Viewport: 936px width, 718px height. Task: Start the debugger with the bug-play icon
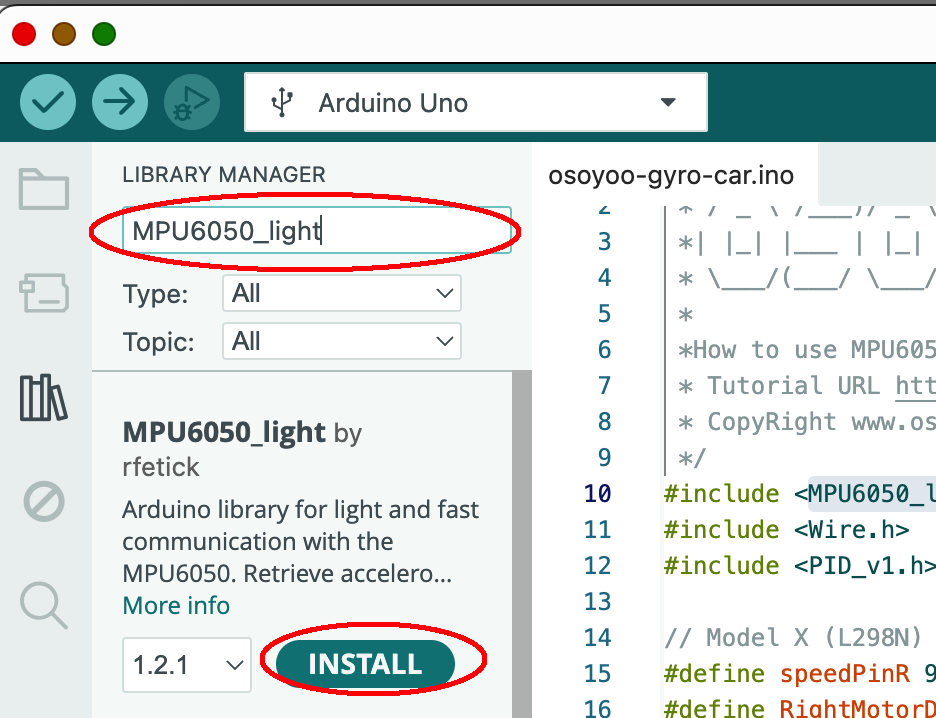coord(192,102)
